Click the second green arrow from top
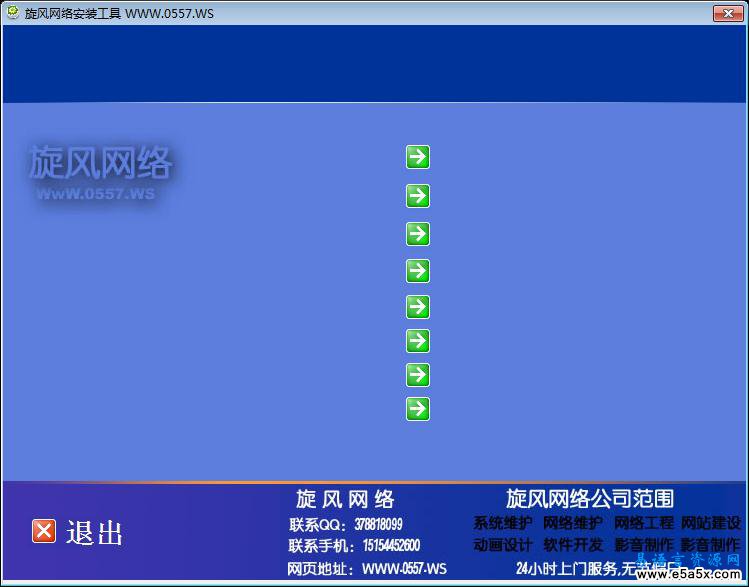This screenshot has width=749, height=587. (x=417, y=196)
